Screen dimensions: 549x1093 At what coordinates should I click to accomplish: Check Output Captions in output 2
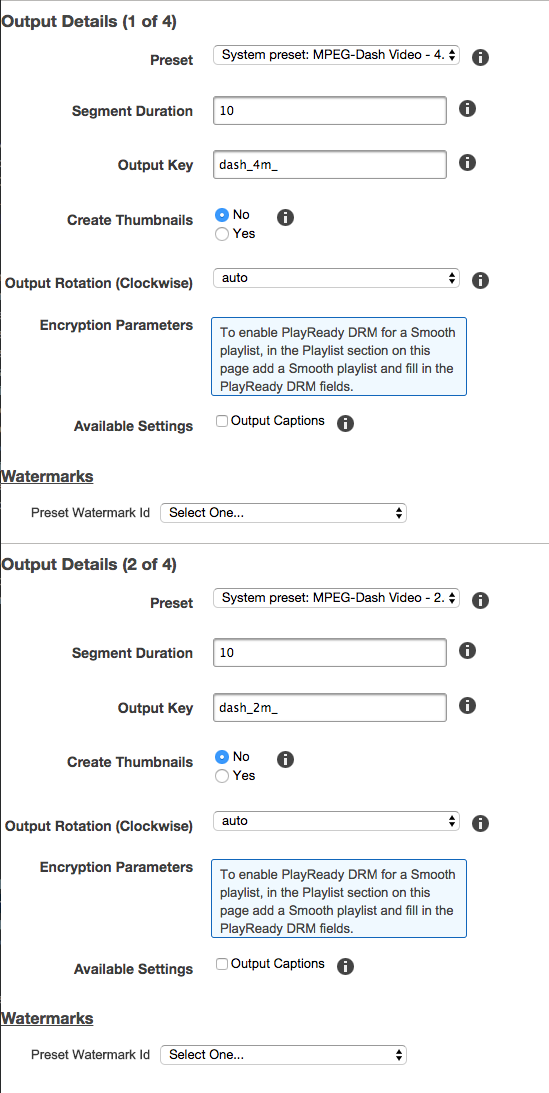pos(222,964)
